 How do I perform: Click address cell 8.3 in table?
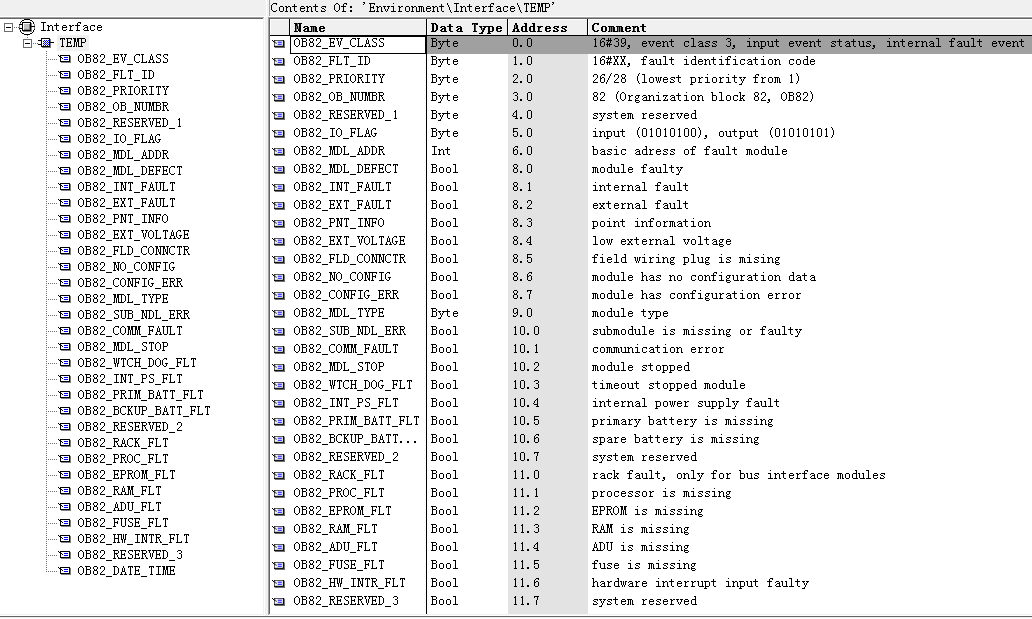point(547,223)
